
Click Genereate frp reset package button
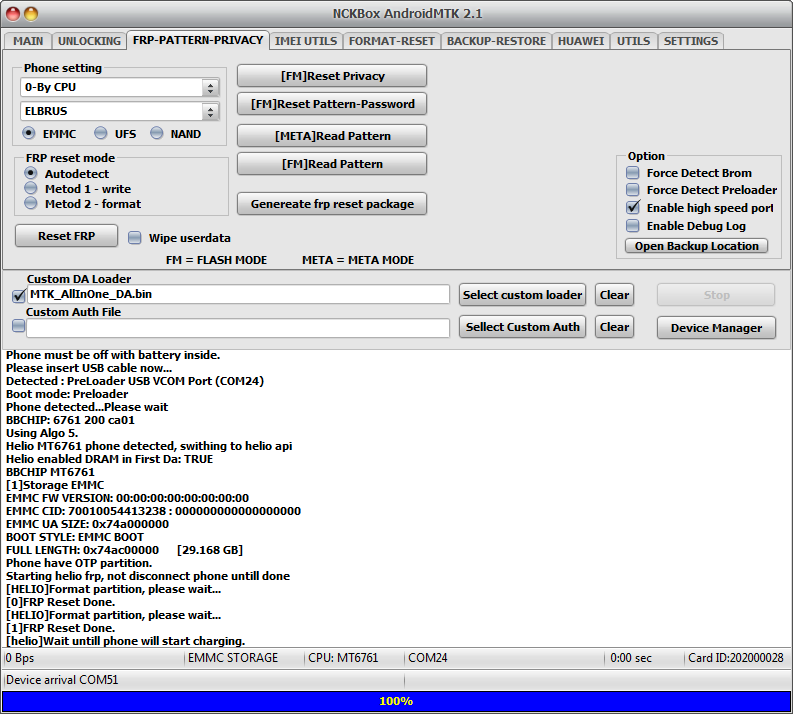tap(332, 204)
